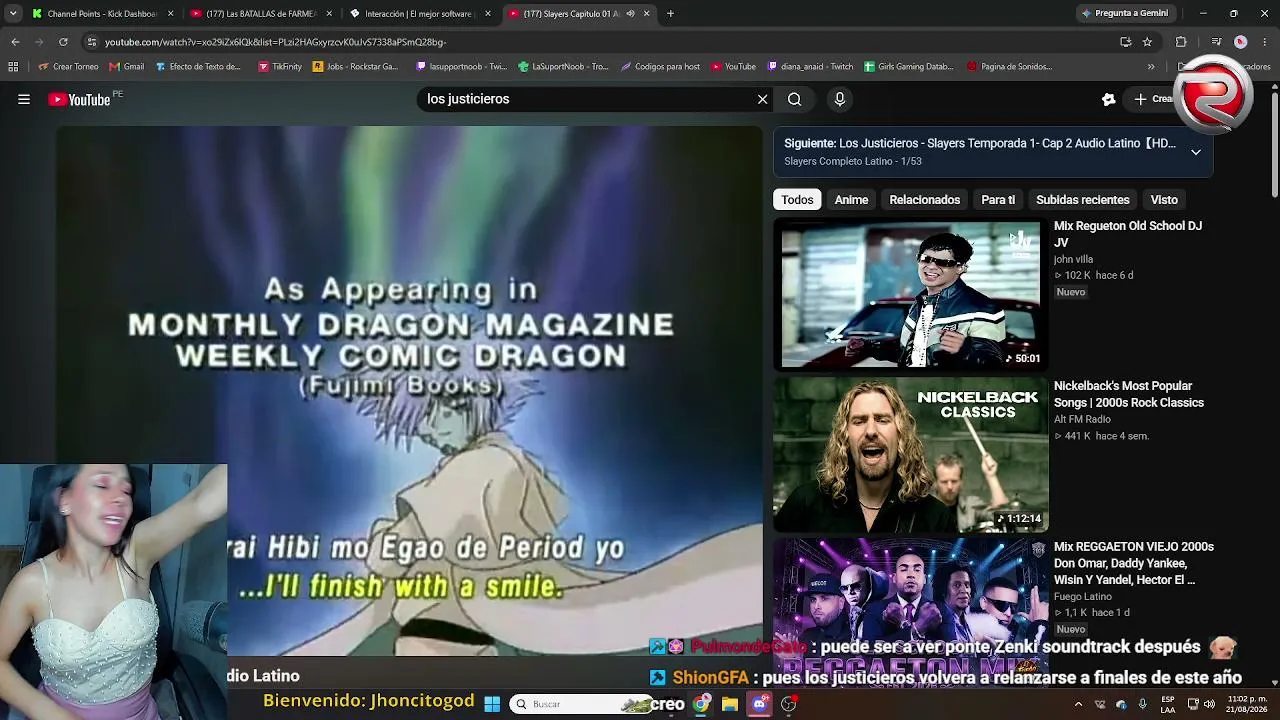Visit the Alt FM Radio channel

click(1082, 419)
